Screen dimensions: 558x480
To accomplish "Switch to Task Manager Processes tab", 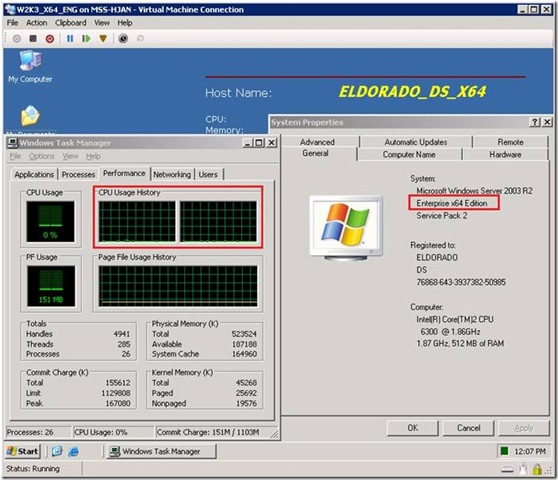I will pos(78,174).
